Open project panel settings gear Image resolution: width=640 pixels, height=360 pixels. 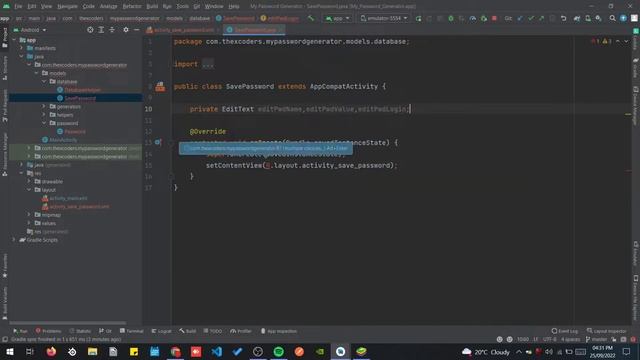coord(126,30)
